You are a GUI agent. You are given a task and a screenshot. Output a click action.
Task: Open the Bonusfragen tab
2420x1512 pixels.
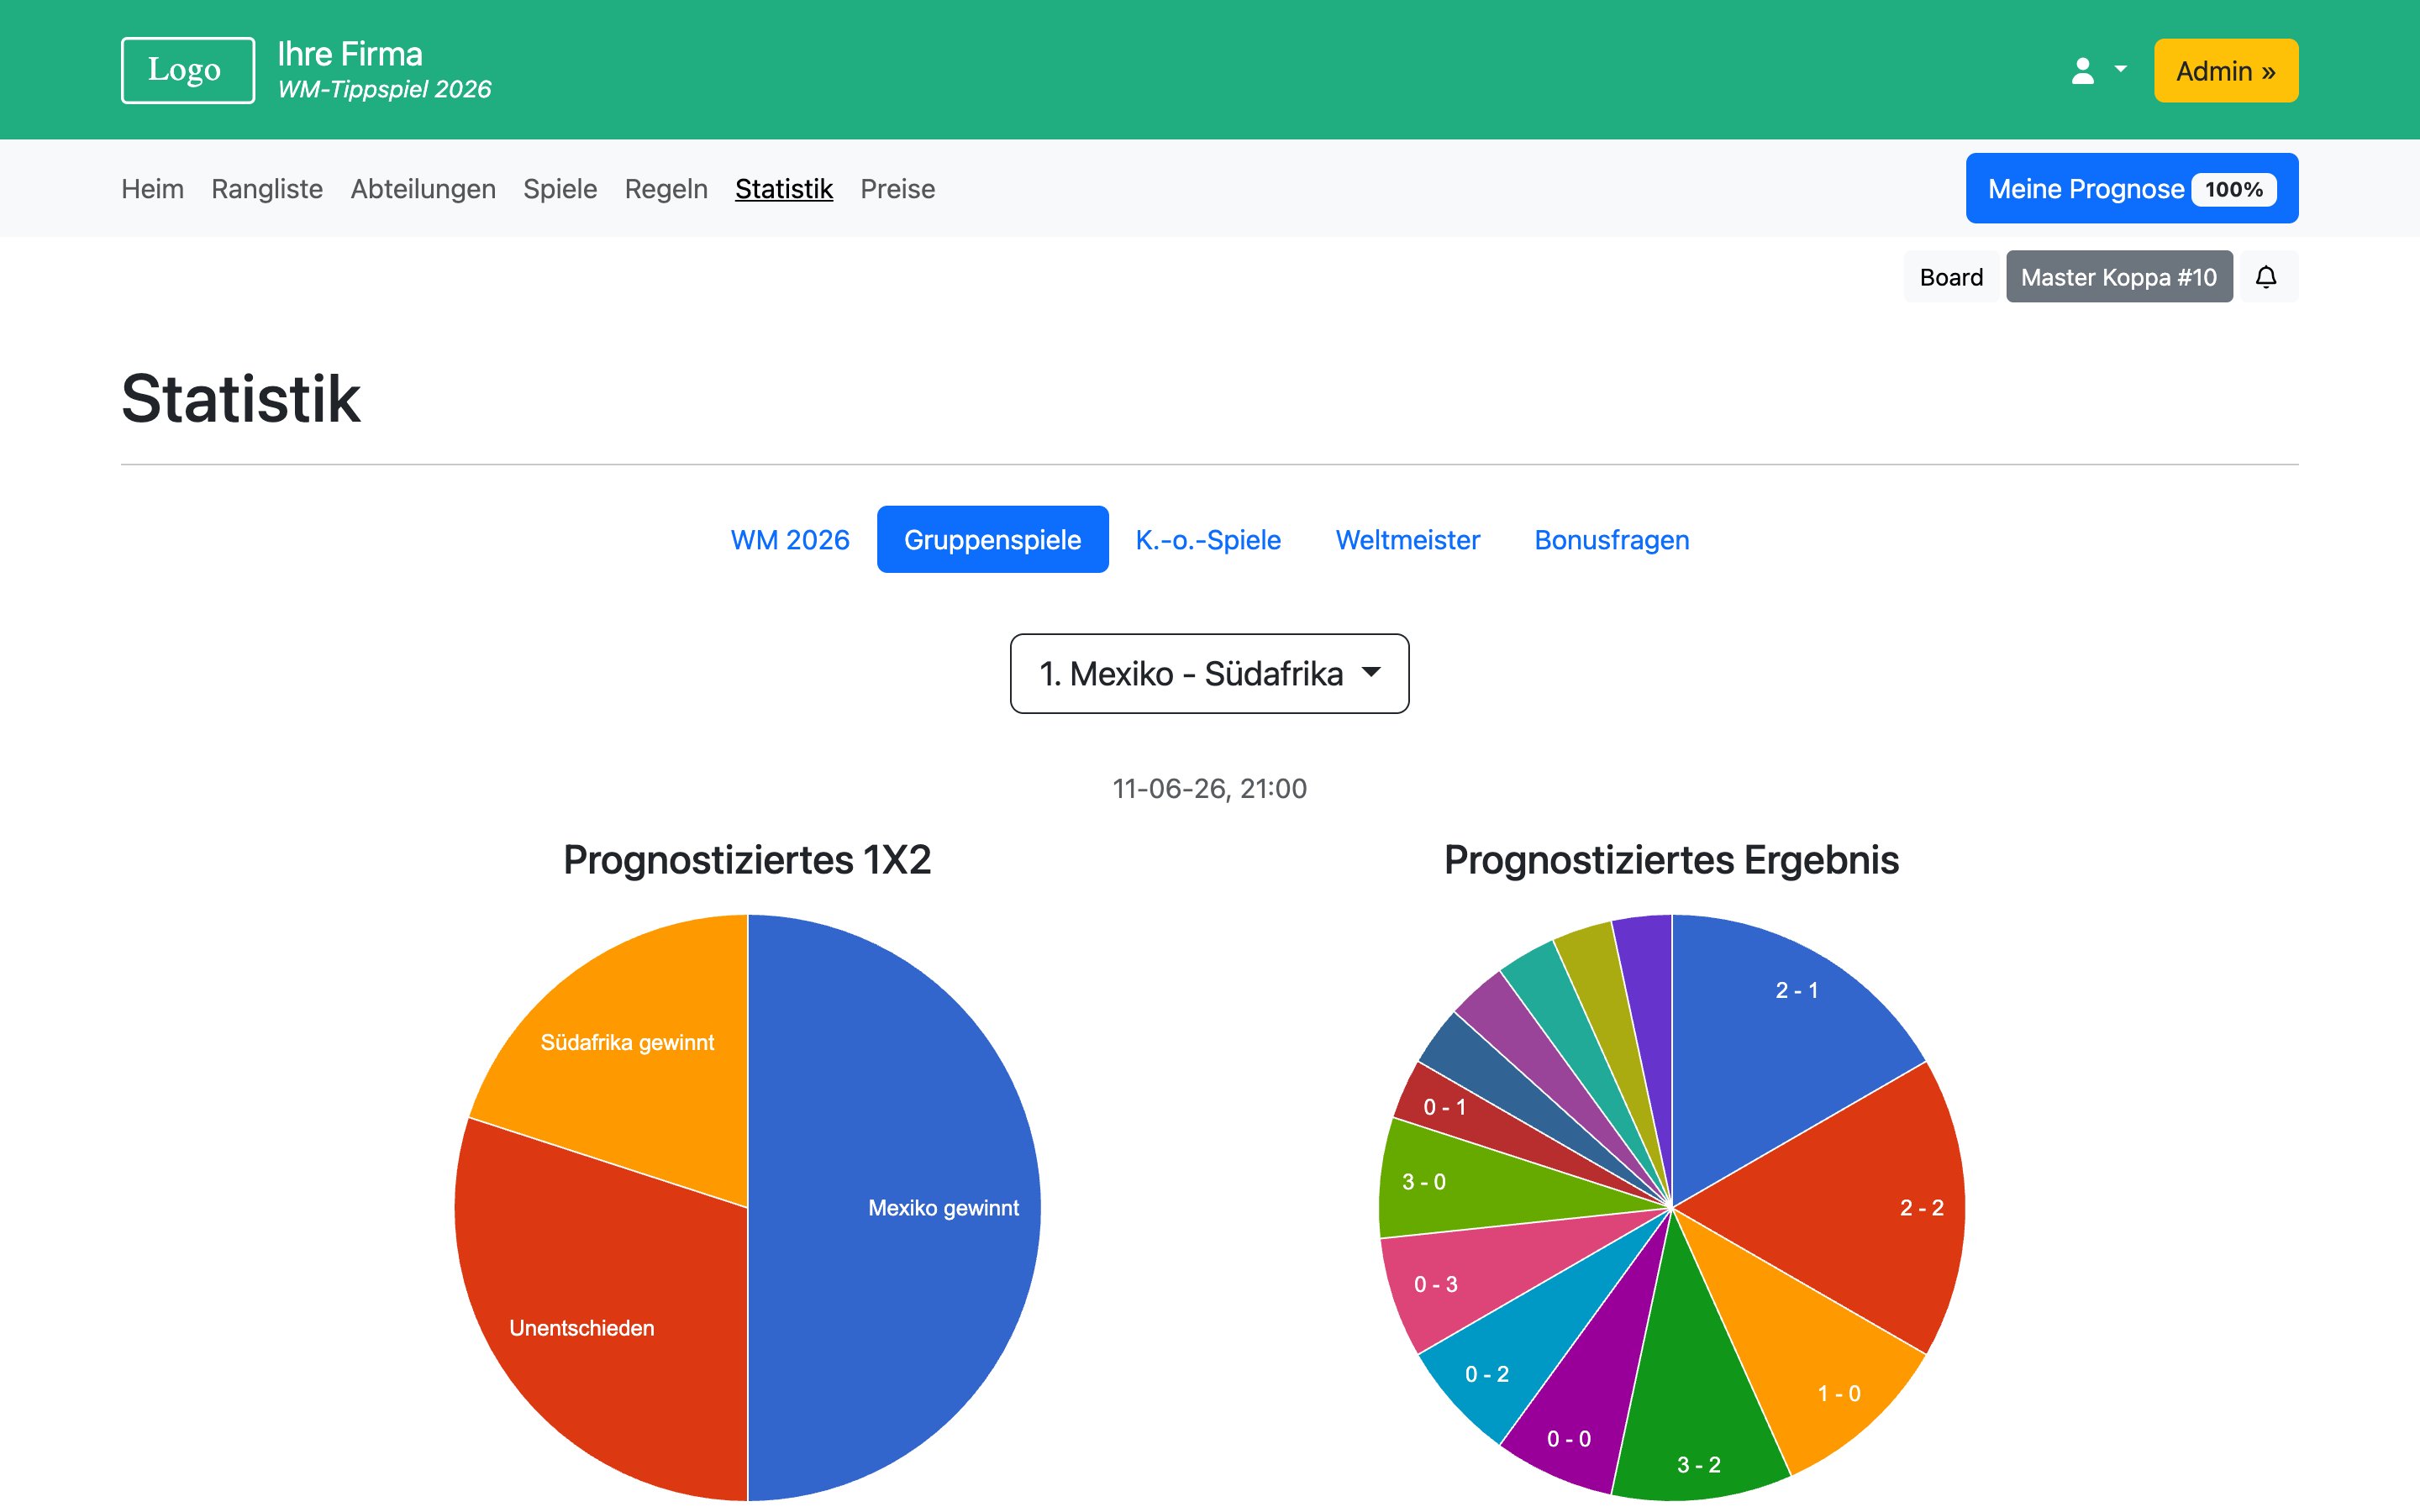pyautogui.click(x=1611, y=540)
